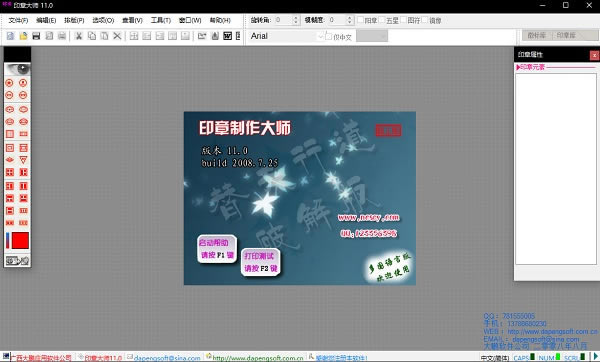Save with the floppy disk icon

(36, 36)
